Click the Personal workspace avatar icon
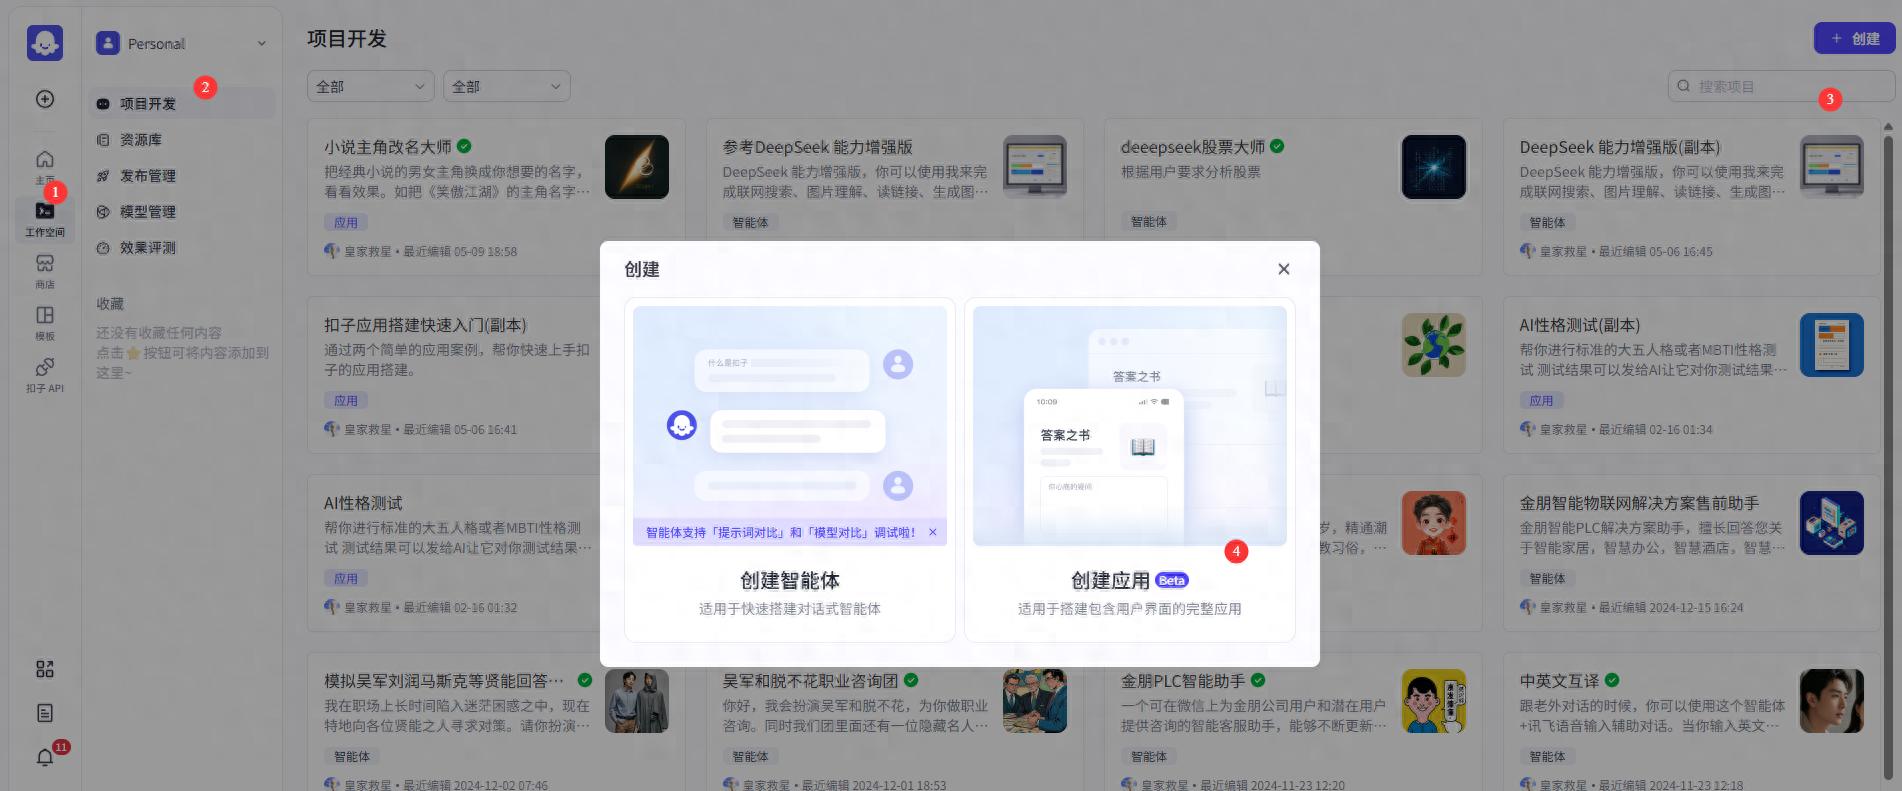The width and height of the screenshot is (1902, 791). 107,43
